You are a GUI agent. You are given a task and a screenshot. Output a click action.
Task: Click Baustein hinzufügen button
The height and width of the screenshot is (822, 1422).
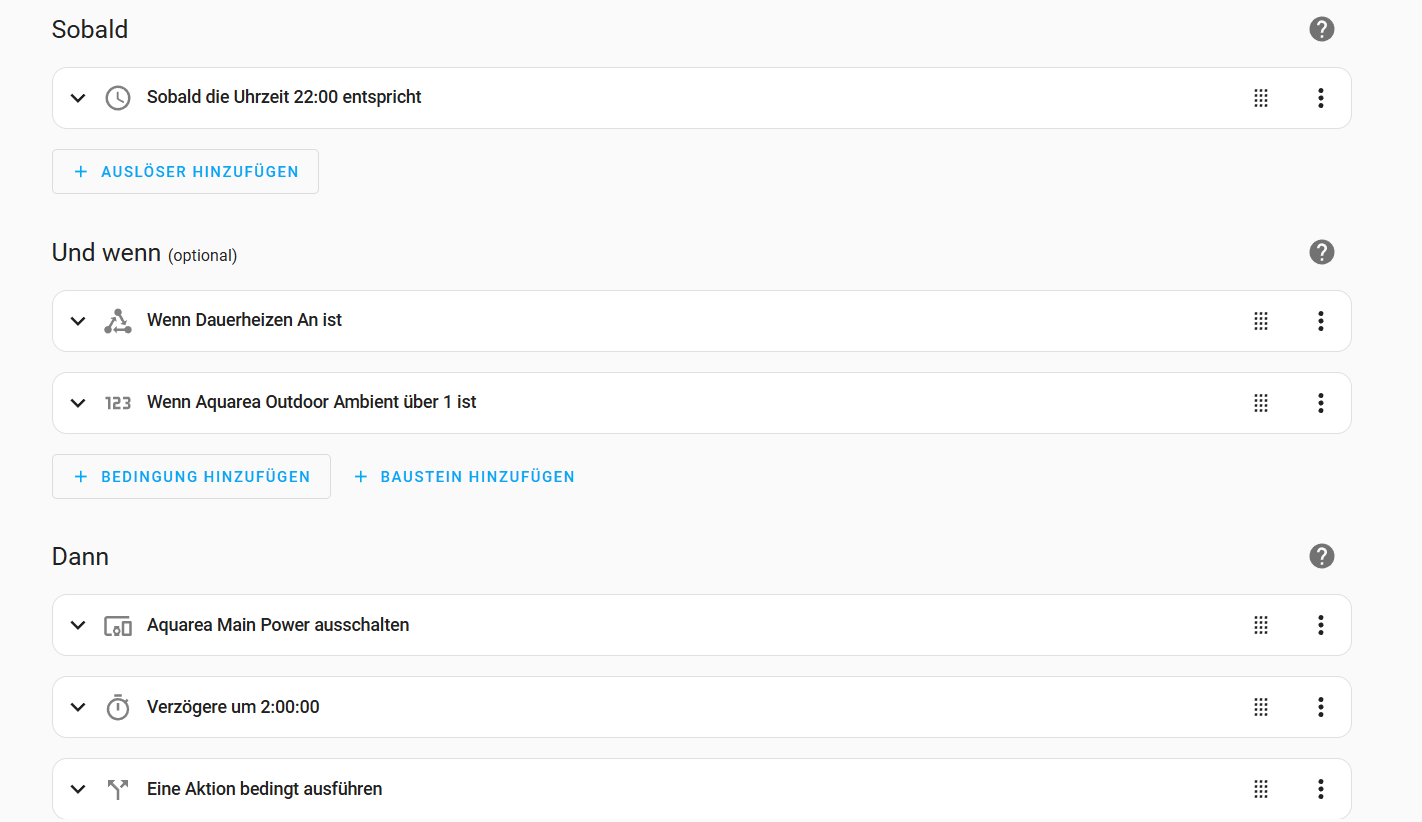coord(464,477)
